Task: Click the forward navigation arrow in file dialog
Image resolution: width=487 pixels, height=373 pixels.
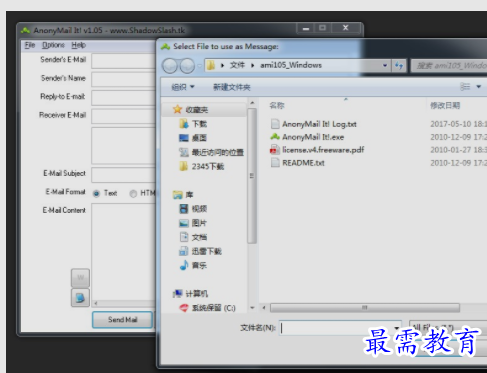Action: (187, 66)
